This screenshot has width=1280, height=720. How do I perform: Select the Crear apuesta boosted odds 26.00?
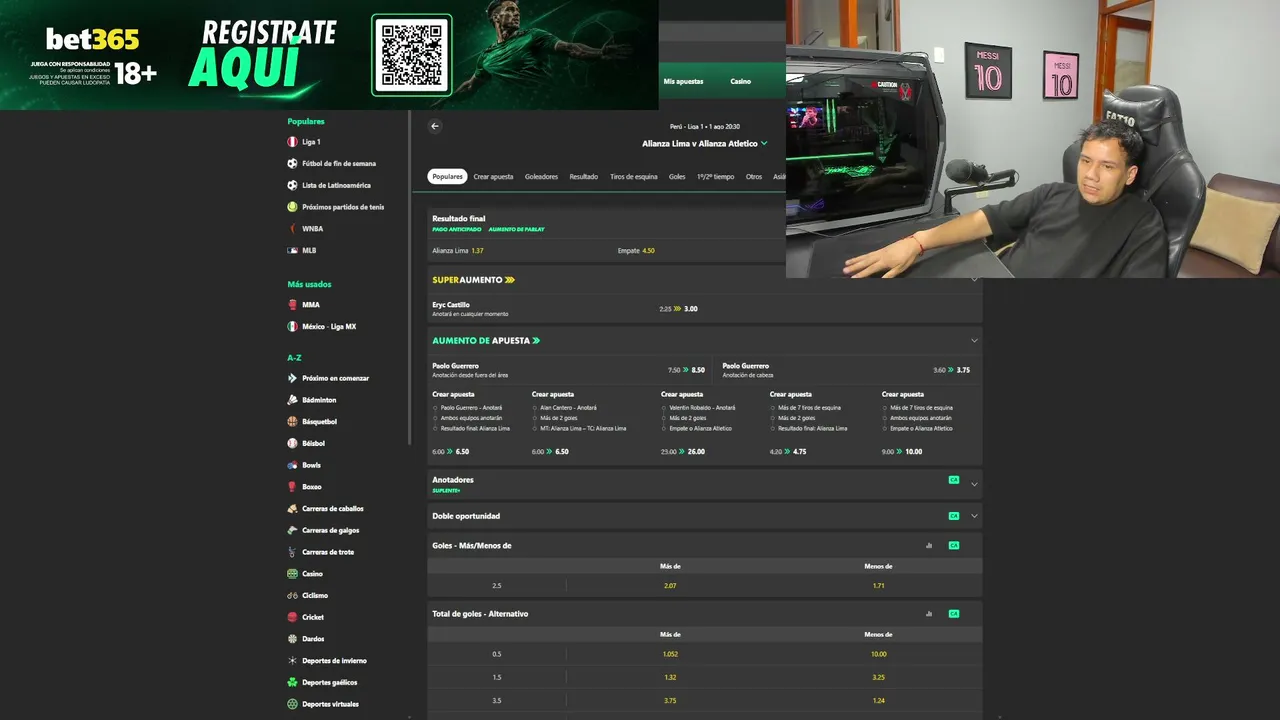(x=696, y=452)
